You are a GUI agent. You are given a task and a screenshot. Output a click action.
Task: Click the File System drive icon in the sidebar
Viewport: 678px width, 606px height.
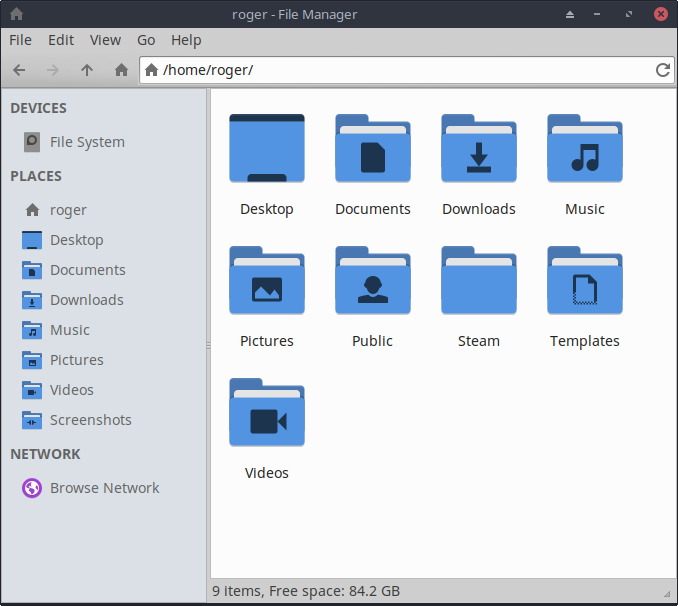pyautogui.click(x=32, y=142)
